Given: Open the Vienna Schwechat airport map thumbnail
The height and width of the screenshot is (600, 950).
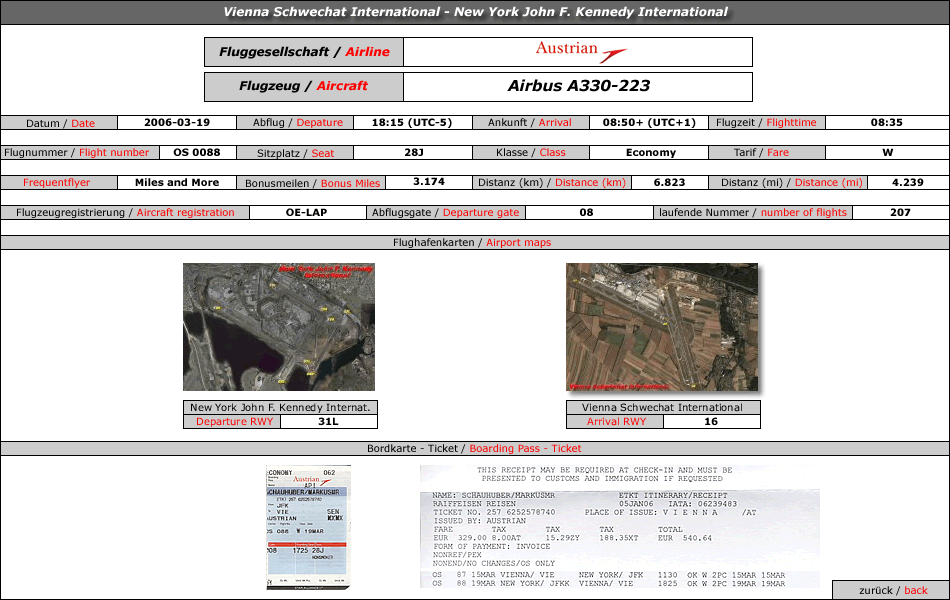Looking at the screenshot, I should coord(661,327).
